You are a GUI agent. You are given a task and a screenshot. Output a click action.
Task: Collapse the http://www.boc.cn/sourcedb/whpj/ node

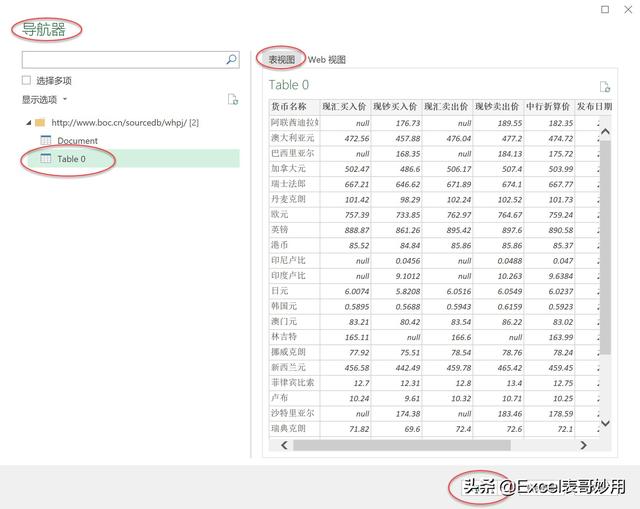point(29,122)
